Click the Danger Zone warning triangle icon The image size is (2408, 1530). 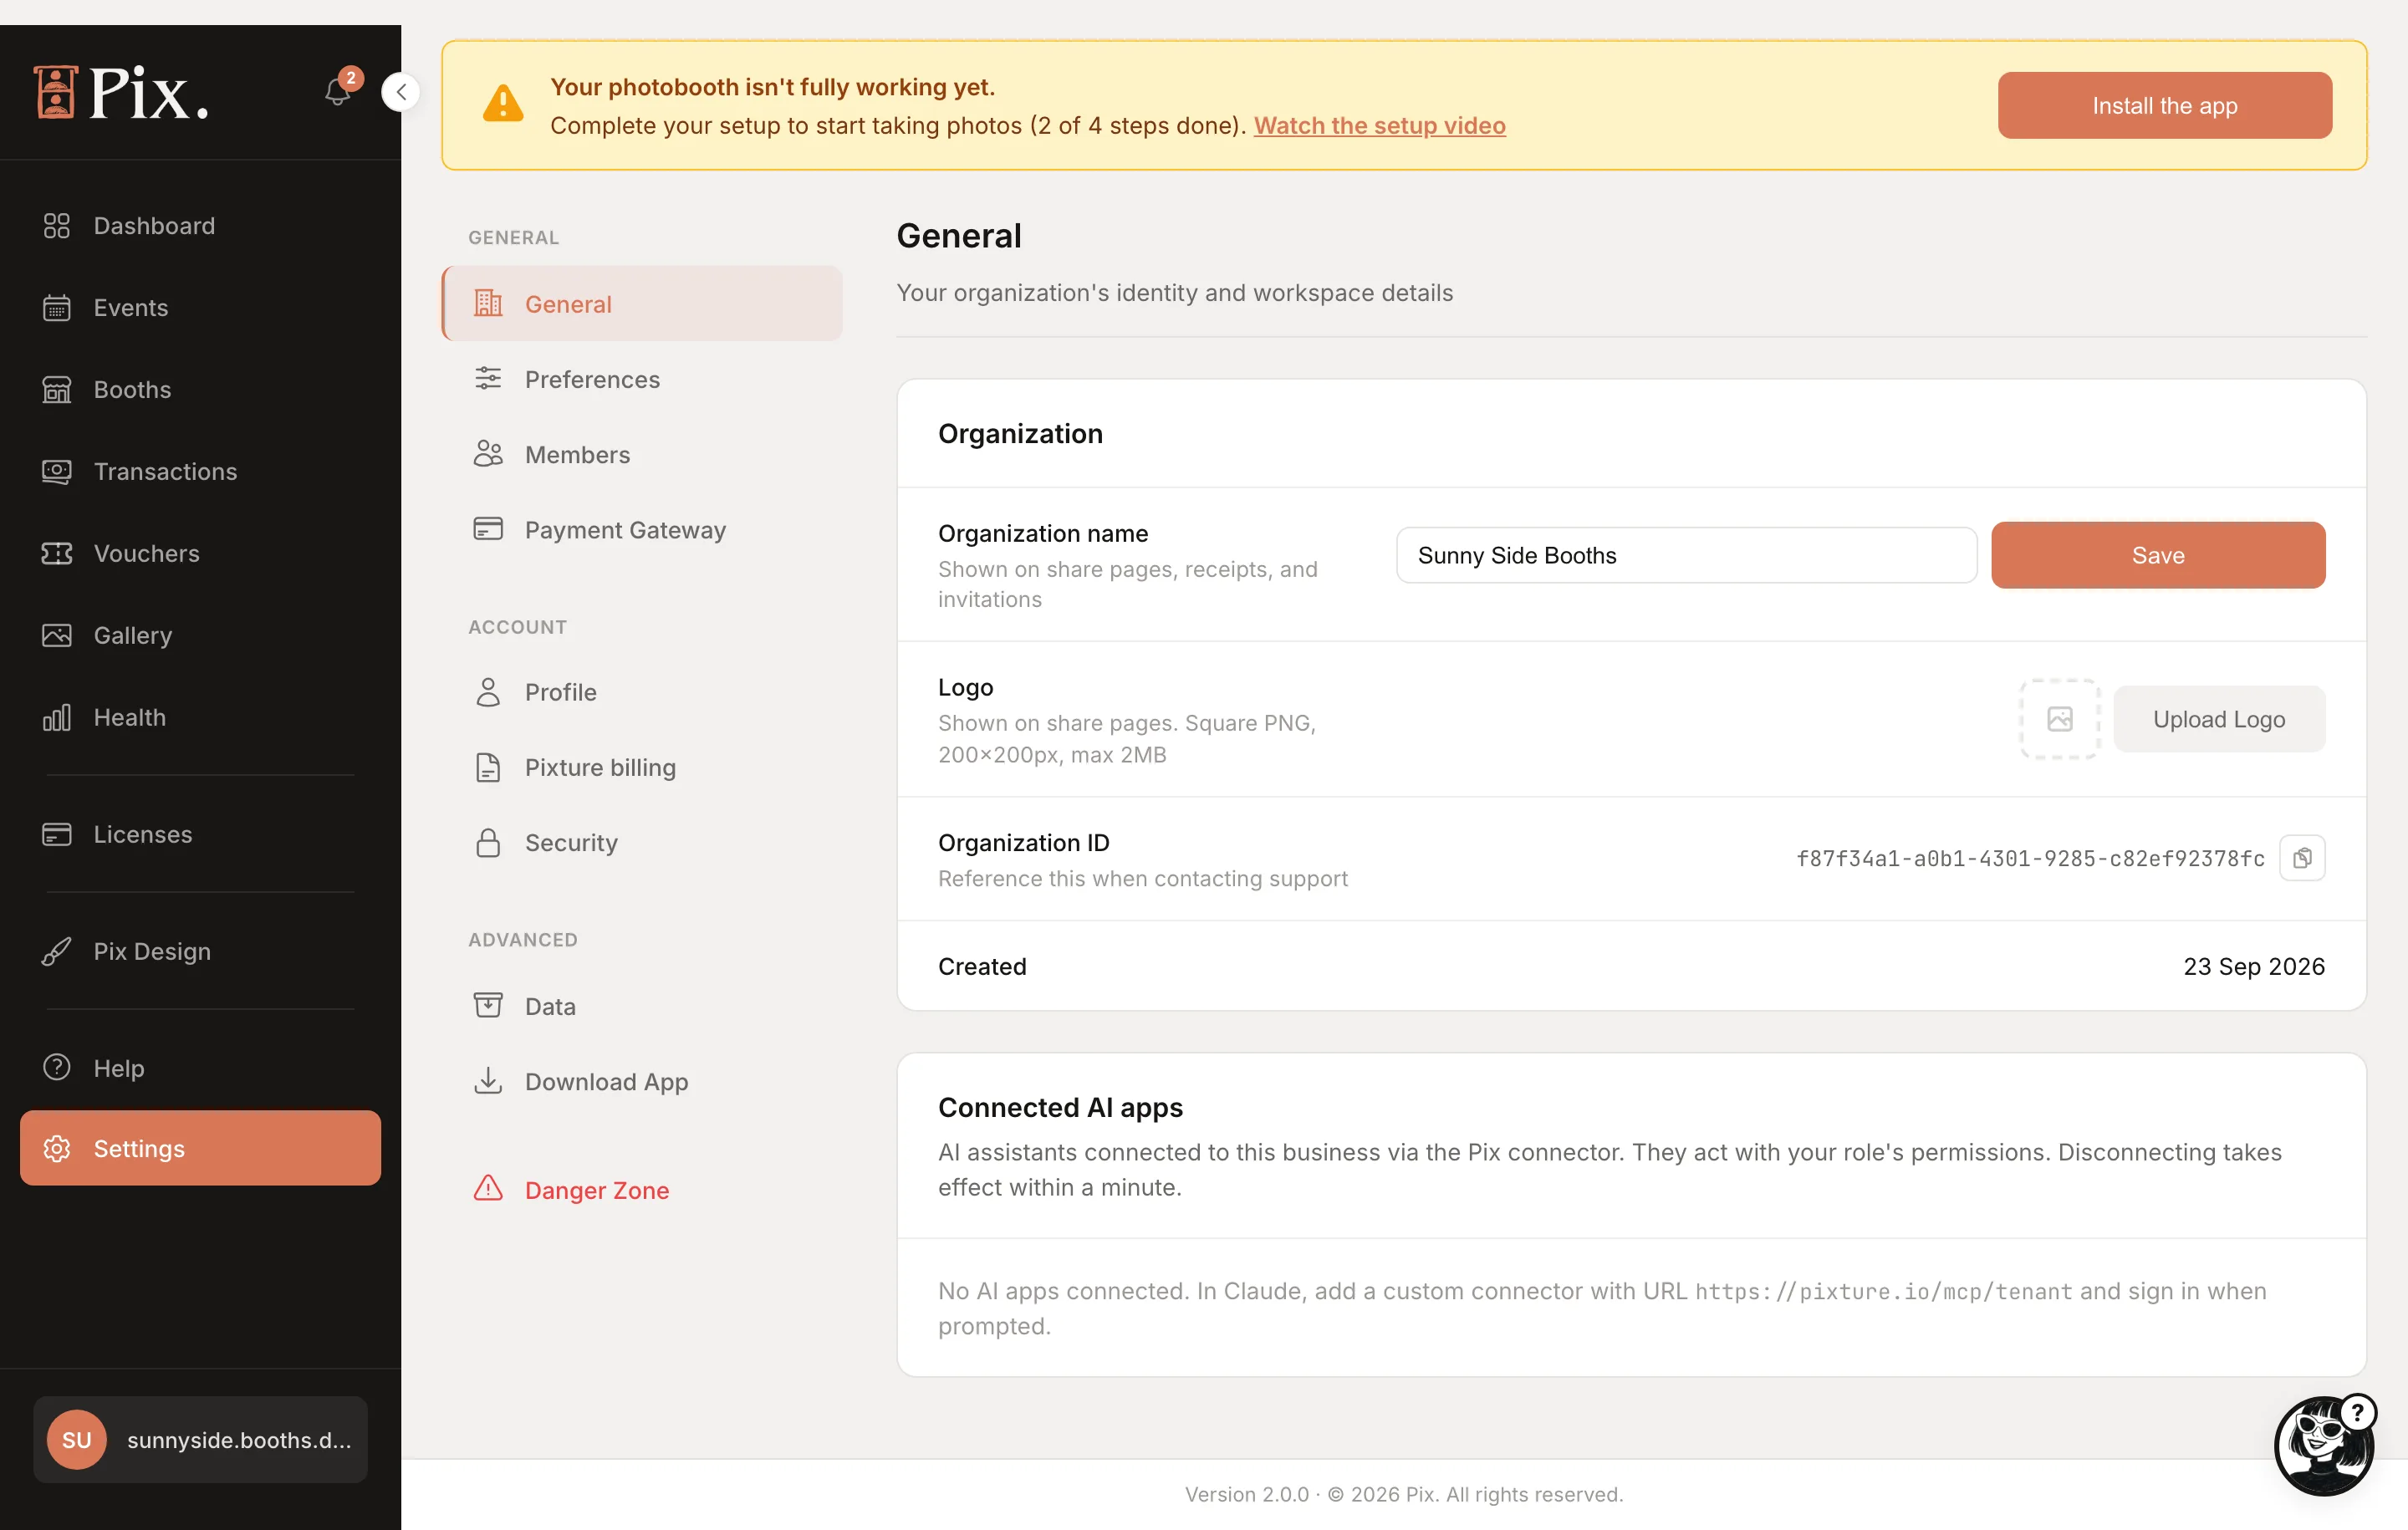488,1188
